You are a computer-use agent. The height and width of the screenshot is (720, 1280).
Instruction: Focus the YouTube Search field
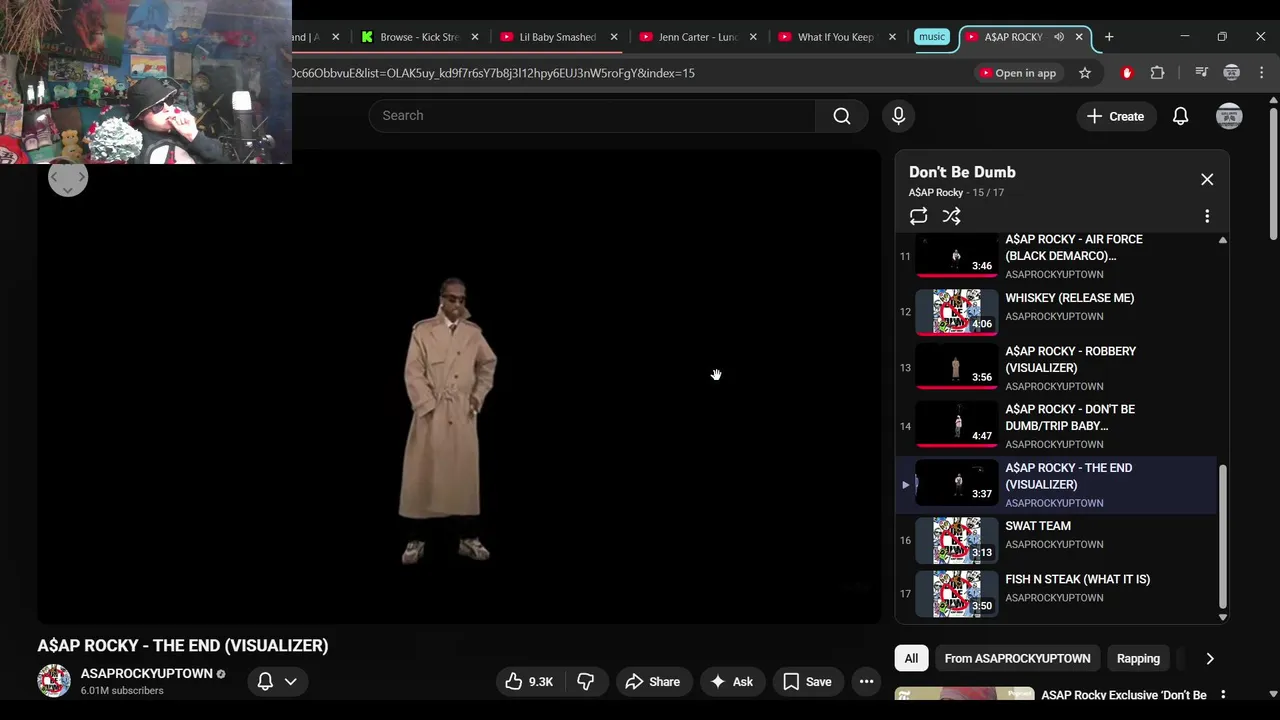coord(592,116)
